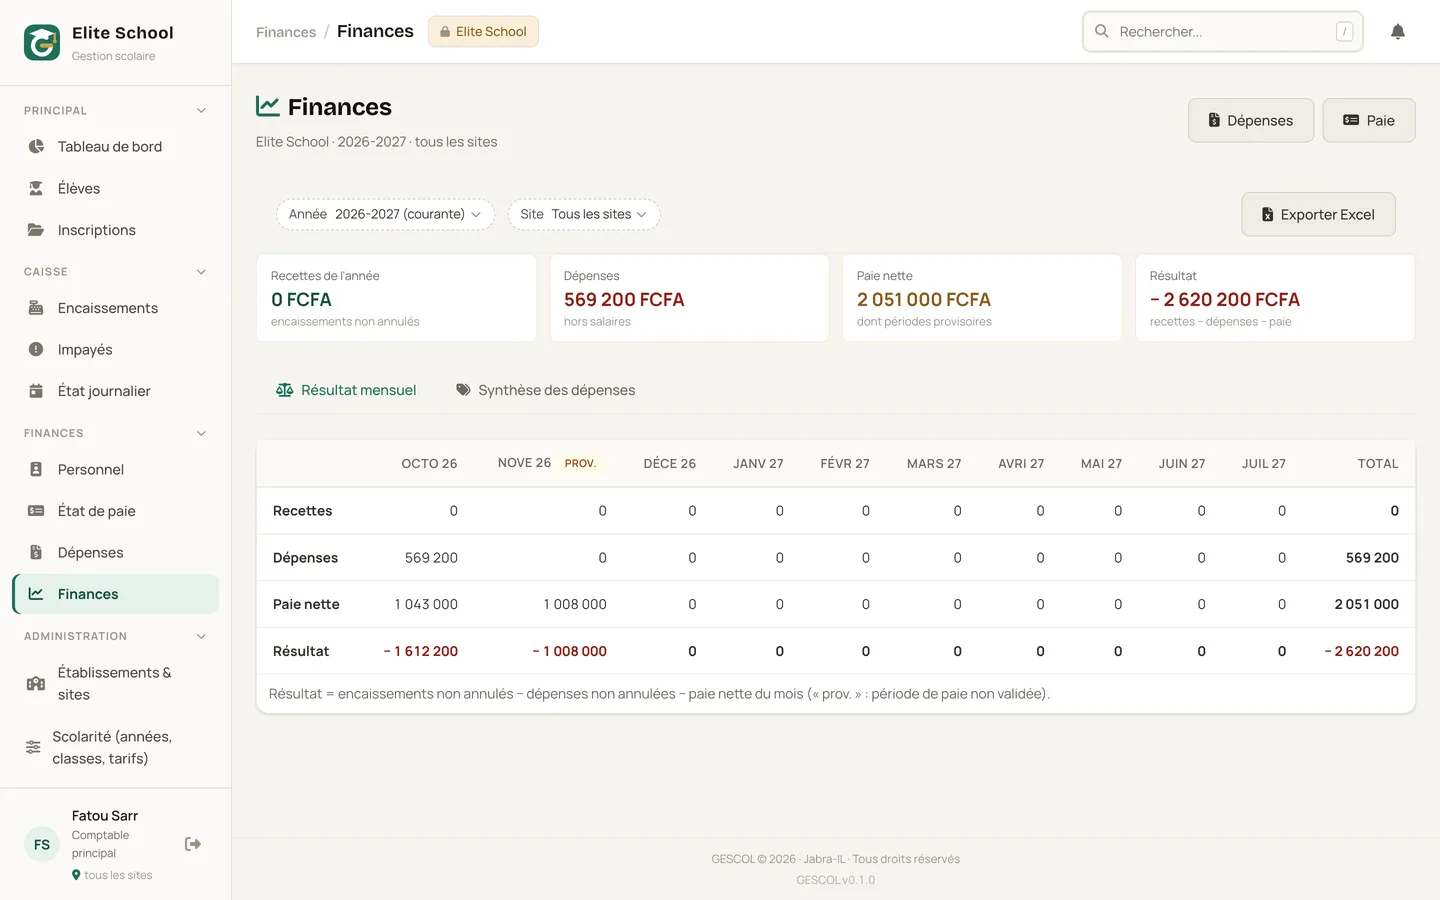
Task: Collapse the PRINCIPAL sidebar section
Action: click(201, 111)
